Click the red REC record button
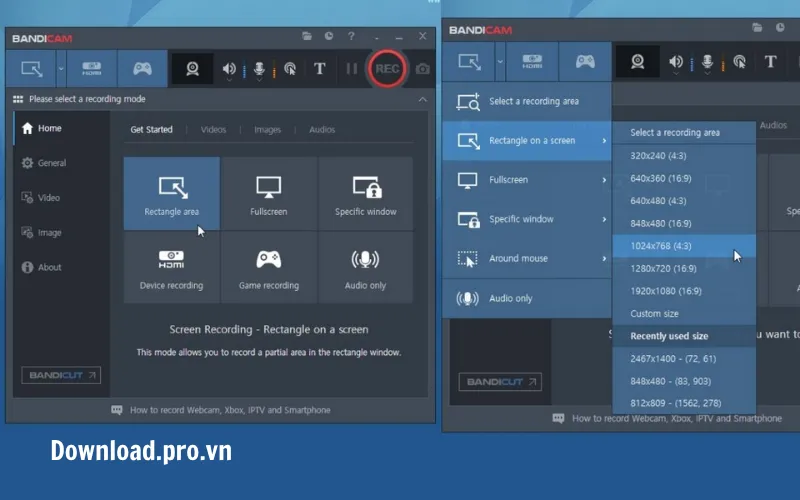This screenshot has height=500, width=800. [387, 69]
